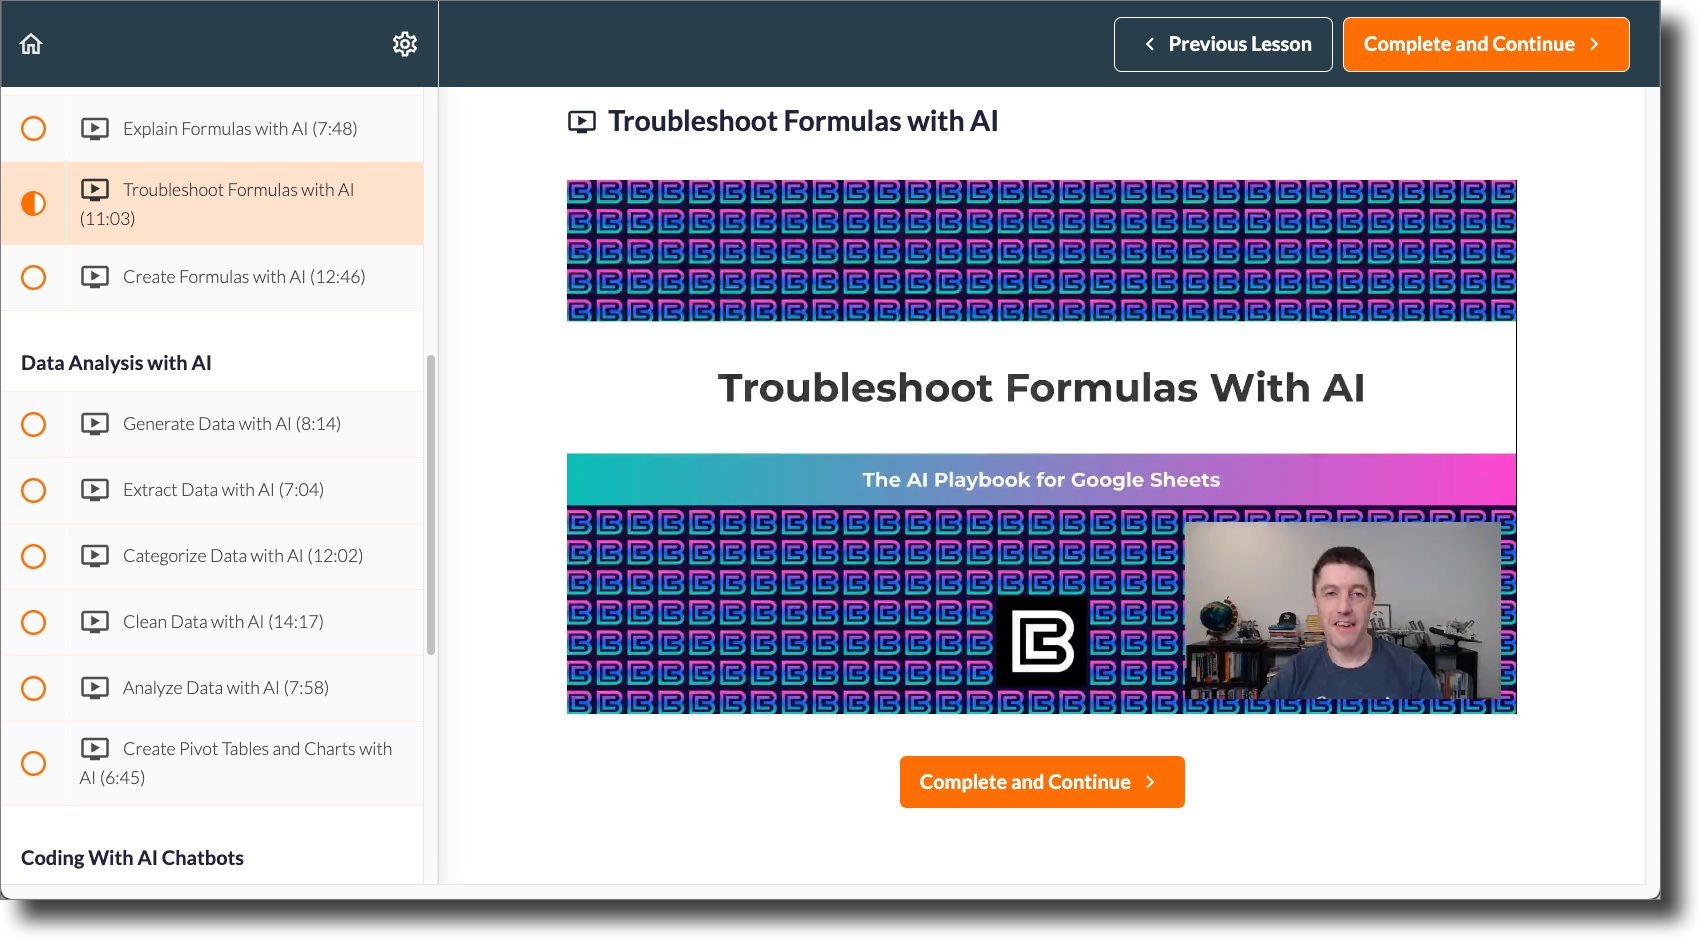Click the presenter webcam inset in video
Viewport: 1700px width, 939px height.
click(x=1342, y=610)
